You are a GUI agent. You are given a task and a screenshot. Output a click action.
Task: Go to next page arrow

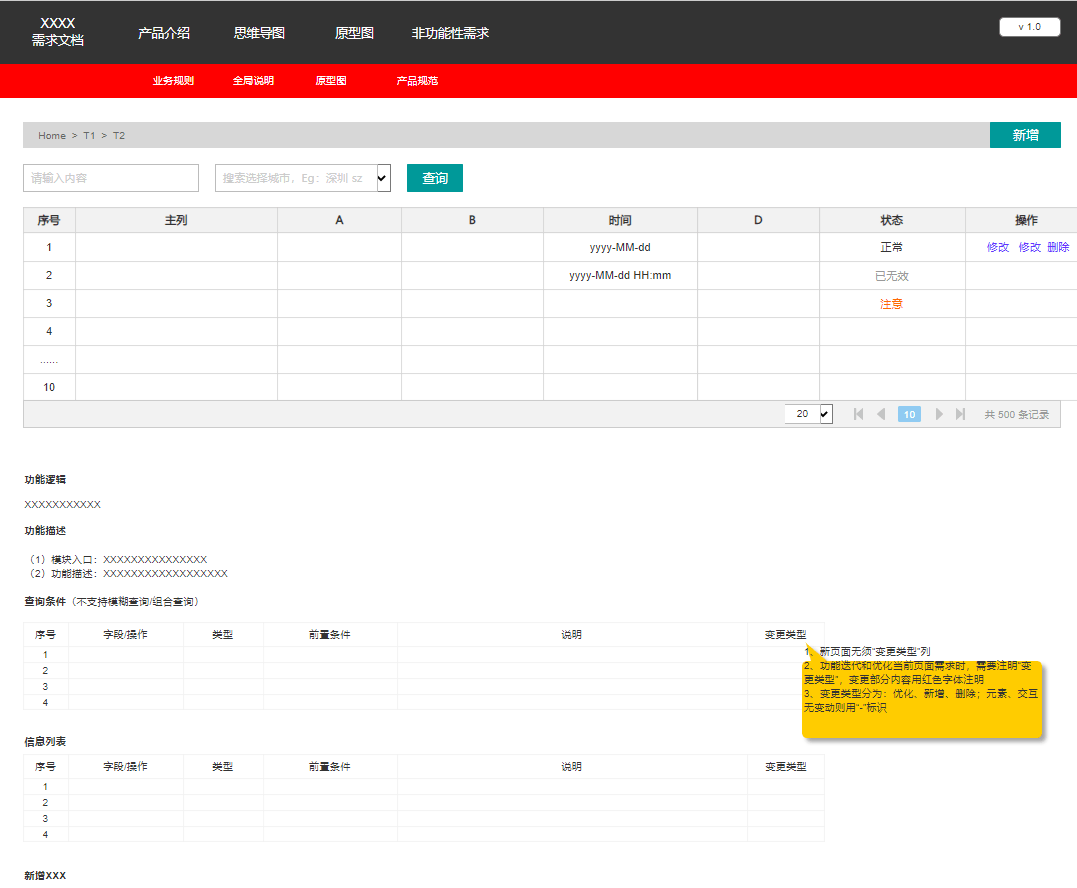click(x=939, y=414)
